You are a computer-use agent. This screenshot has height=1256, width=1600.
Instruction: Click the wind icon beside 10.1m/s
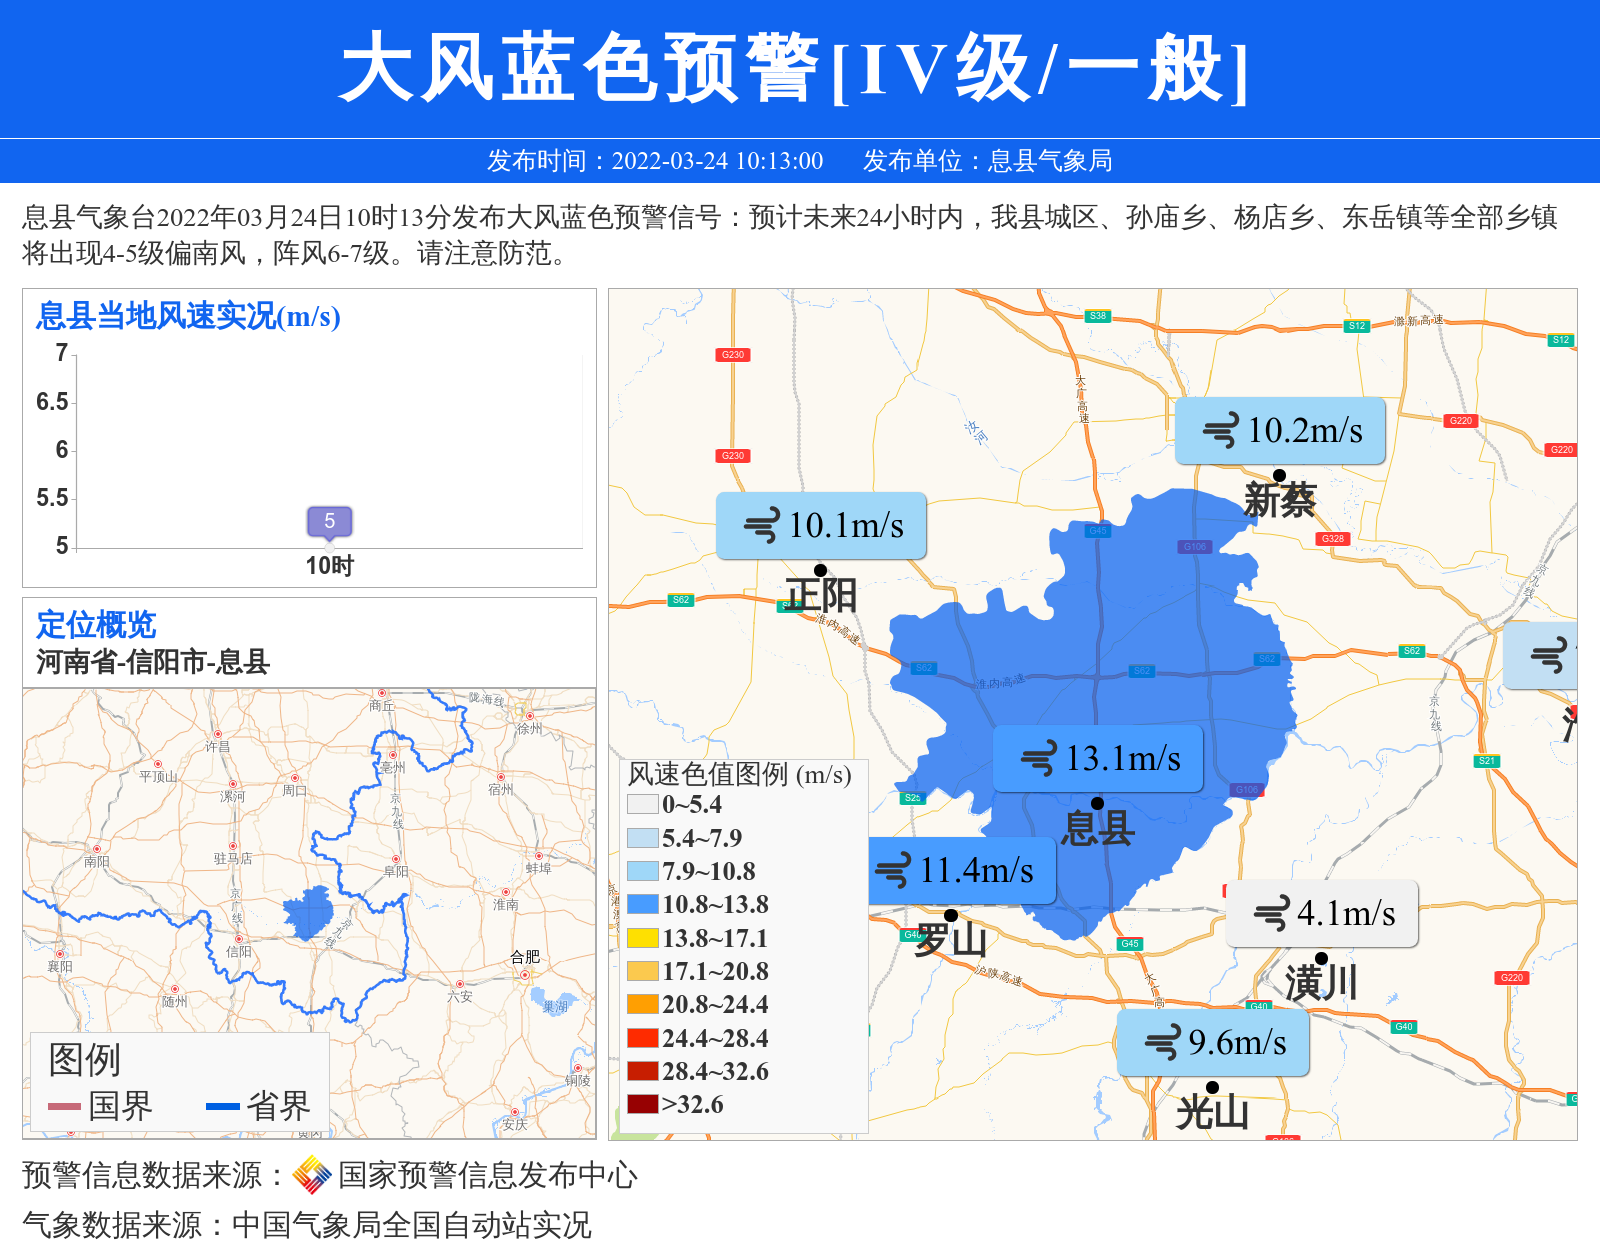point(761,525)
